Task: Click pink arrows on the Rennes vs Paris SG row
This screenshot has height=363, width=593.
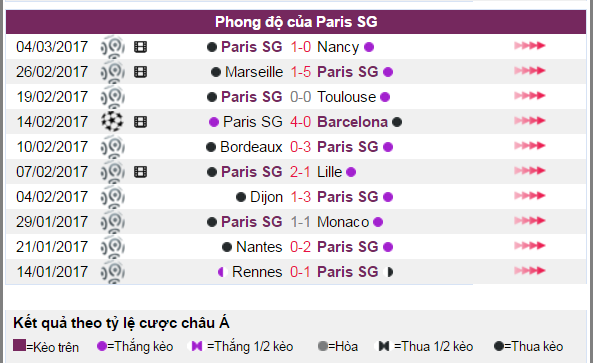Action: point(529,270)
